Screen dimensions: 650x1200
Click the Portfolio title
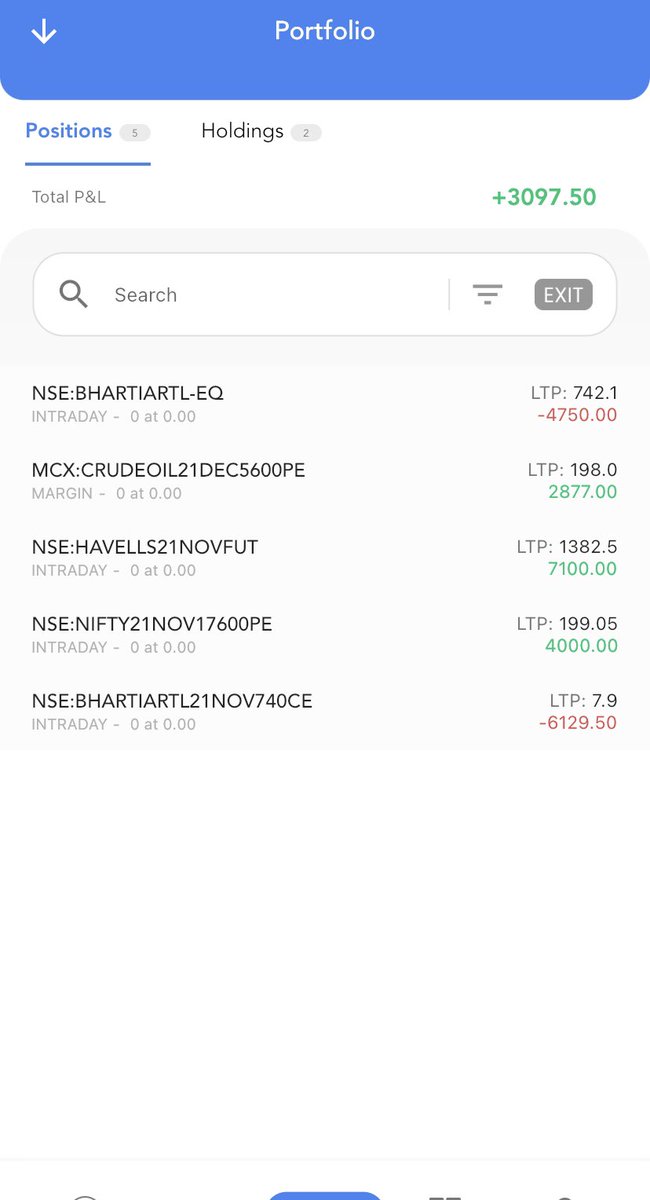(x=325, y=31)
